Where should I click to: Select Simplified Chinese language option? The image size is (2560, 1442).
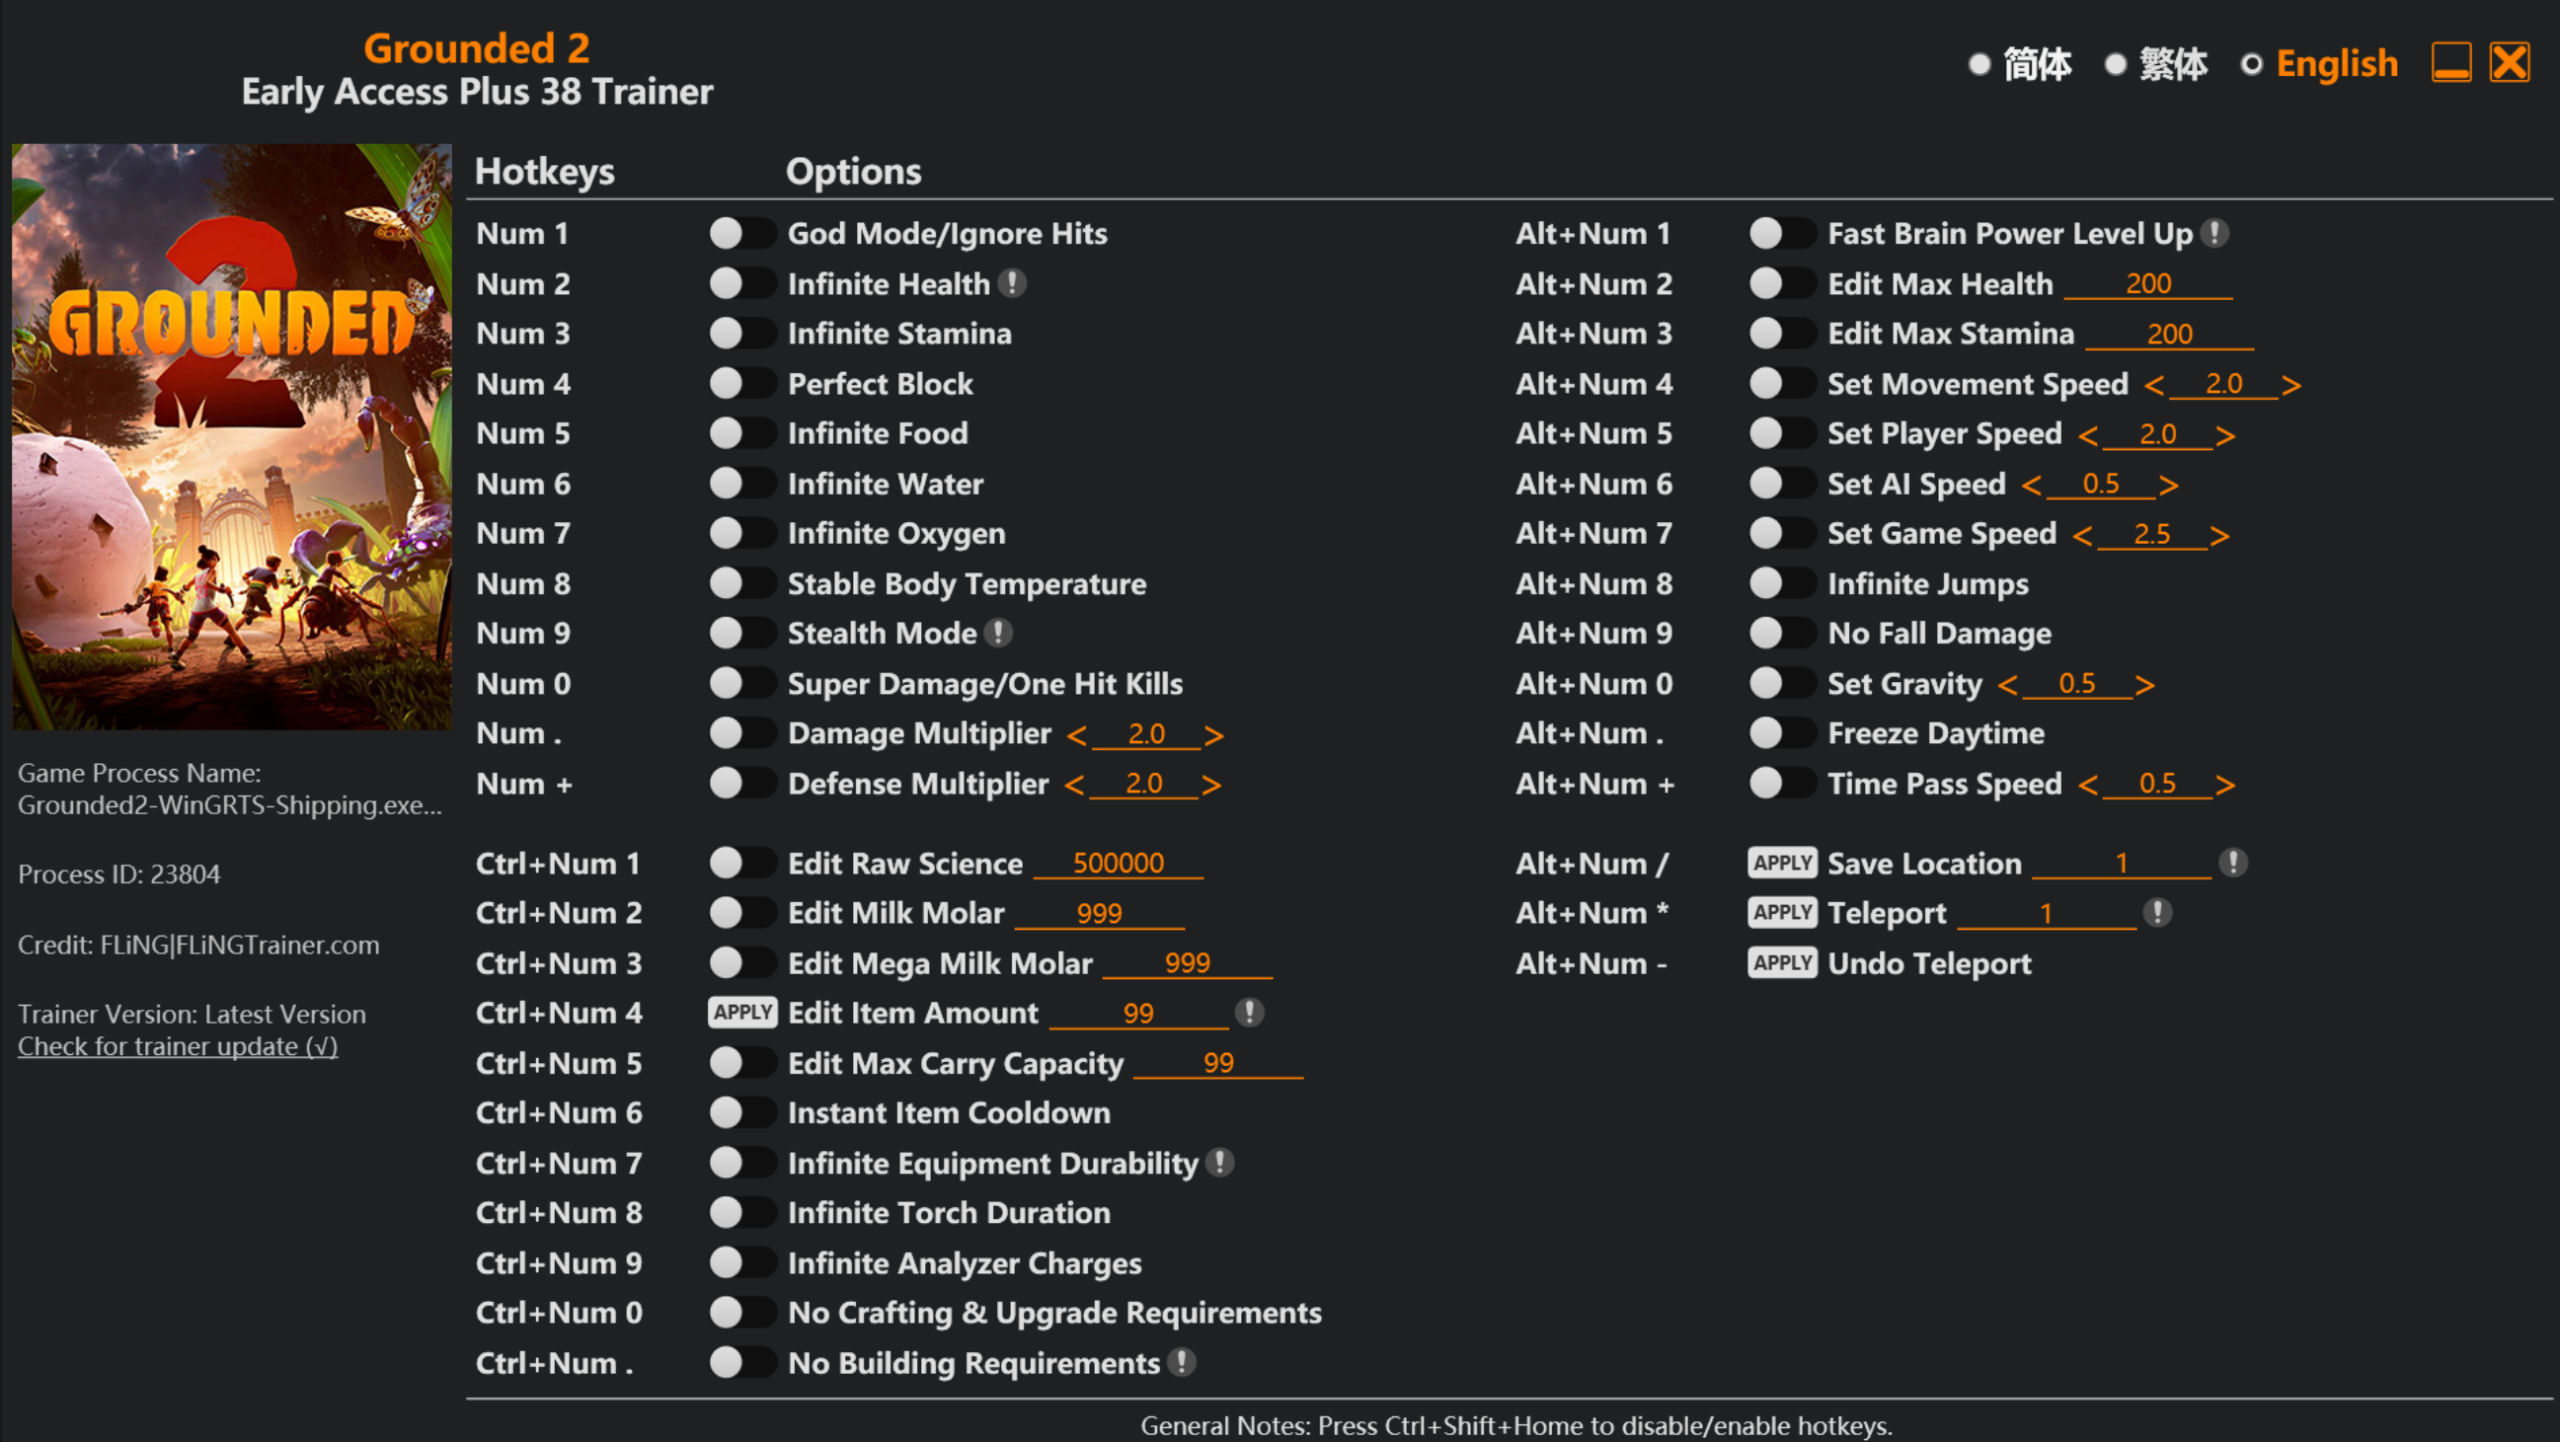1979,64
